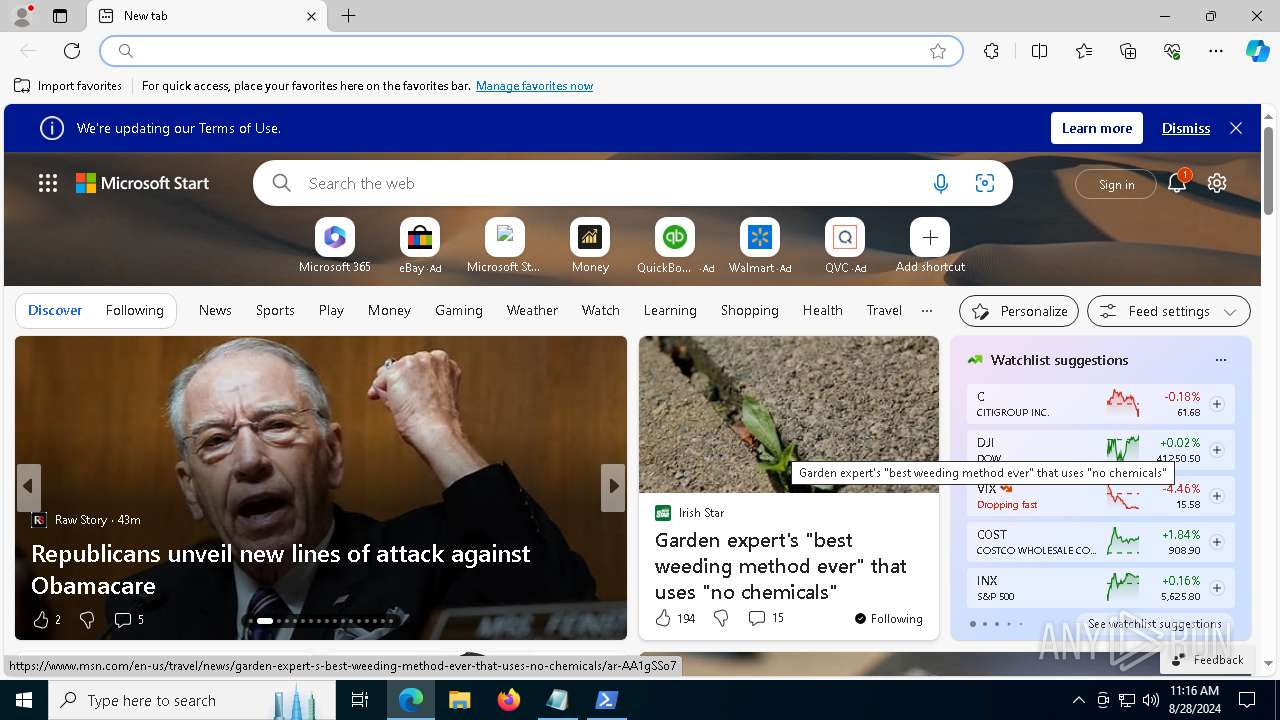This screenshot has width=1280, height=720.
Task: Click the taskbar search box
Action: tap(191, 700)
